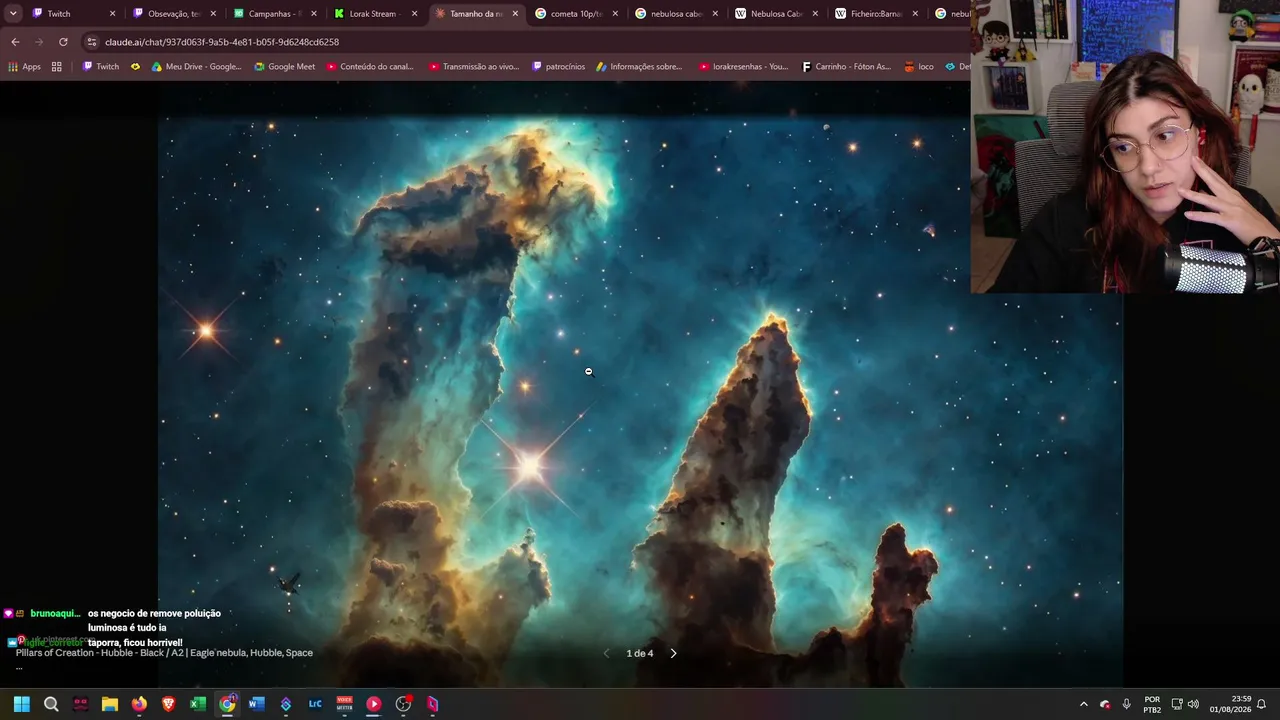Expand hidden system tray icons
Image resolution: width=1280 pixels, height=720 pixels.
pos(1083,704)
